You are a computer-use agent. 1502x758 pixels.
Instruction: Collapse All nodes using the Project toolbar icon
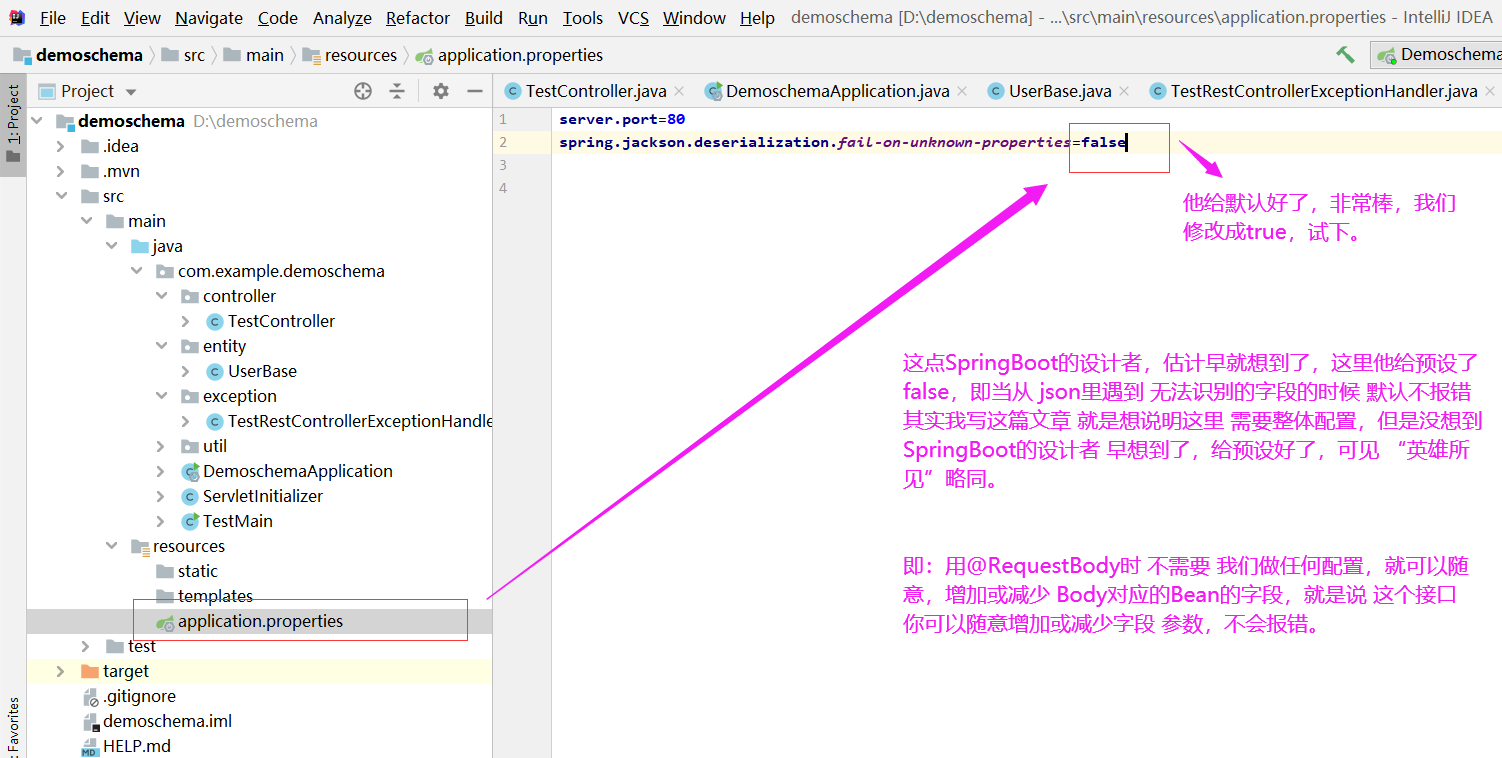click(398, 90)
